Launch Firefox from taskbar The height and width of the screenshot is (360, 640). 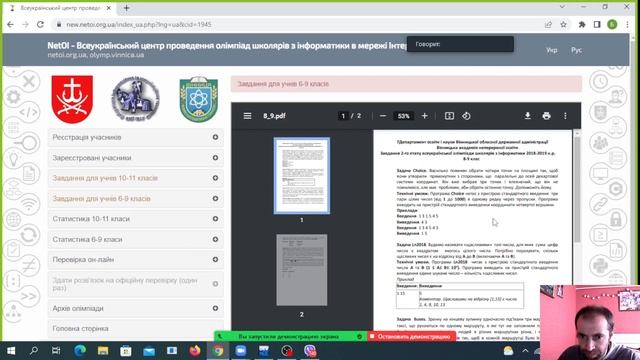tap(195, 351)
